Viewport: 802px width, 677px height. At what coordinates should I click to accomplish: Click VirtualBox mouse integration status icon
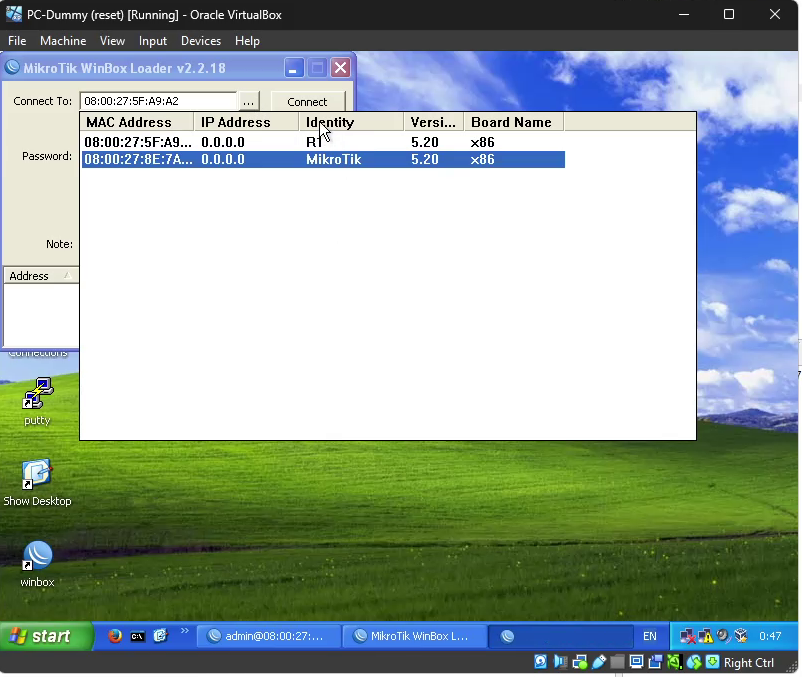(x=694, y=662)
